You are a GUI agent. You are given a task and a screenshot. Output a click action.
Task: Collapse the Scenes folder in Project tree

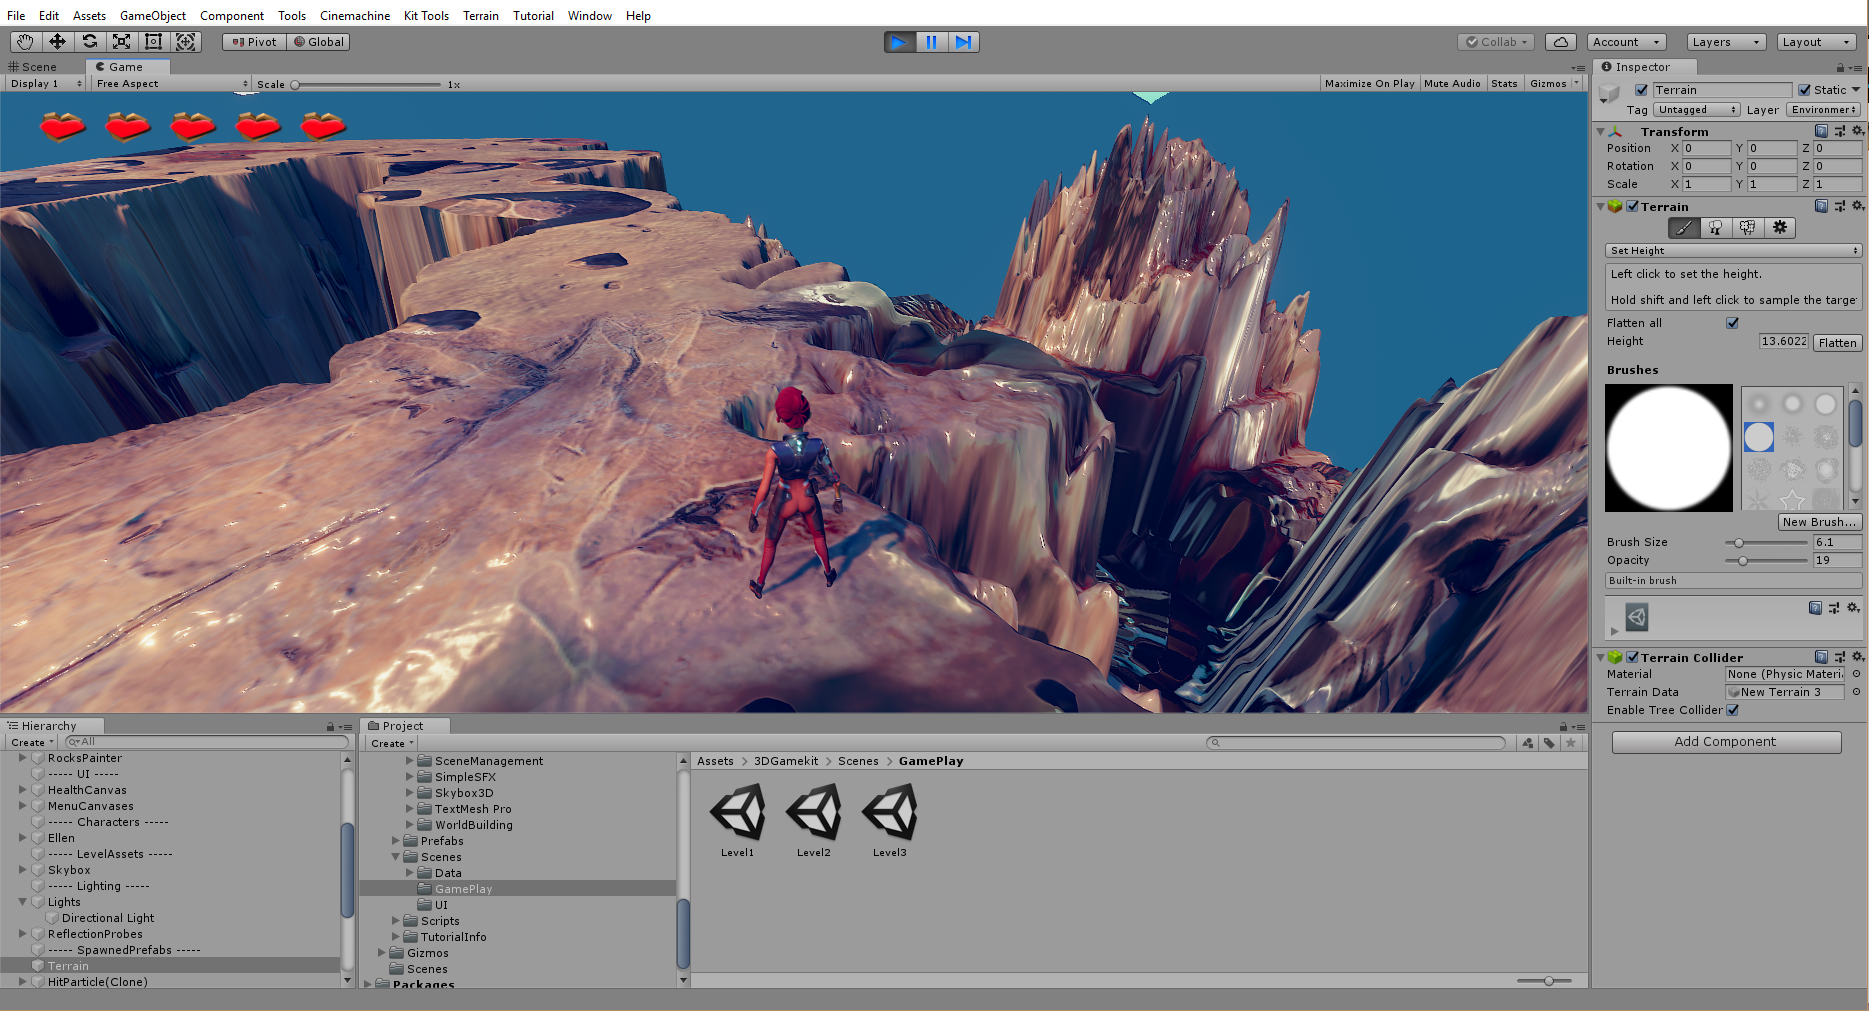[x=396, y=857]
